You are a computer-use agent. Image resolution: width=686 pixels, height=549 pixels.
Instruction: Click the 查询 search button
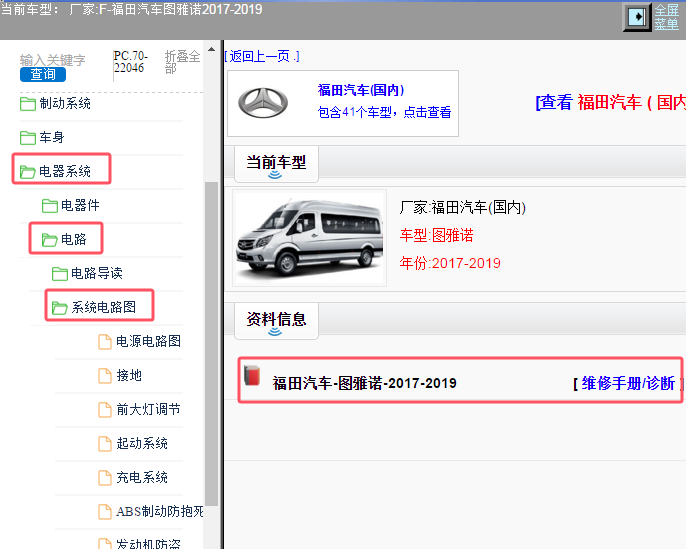(43, 74)
